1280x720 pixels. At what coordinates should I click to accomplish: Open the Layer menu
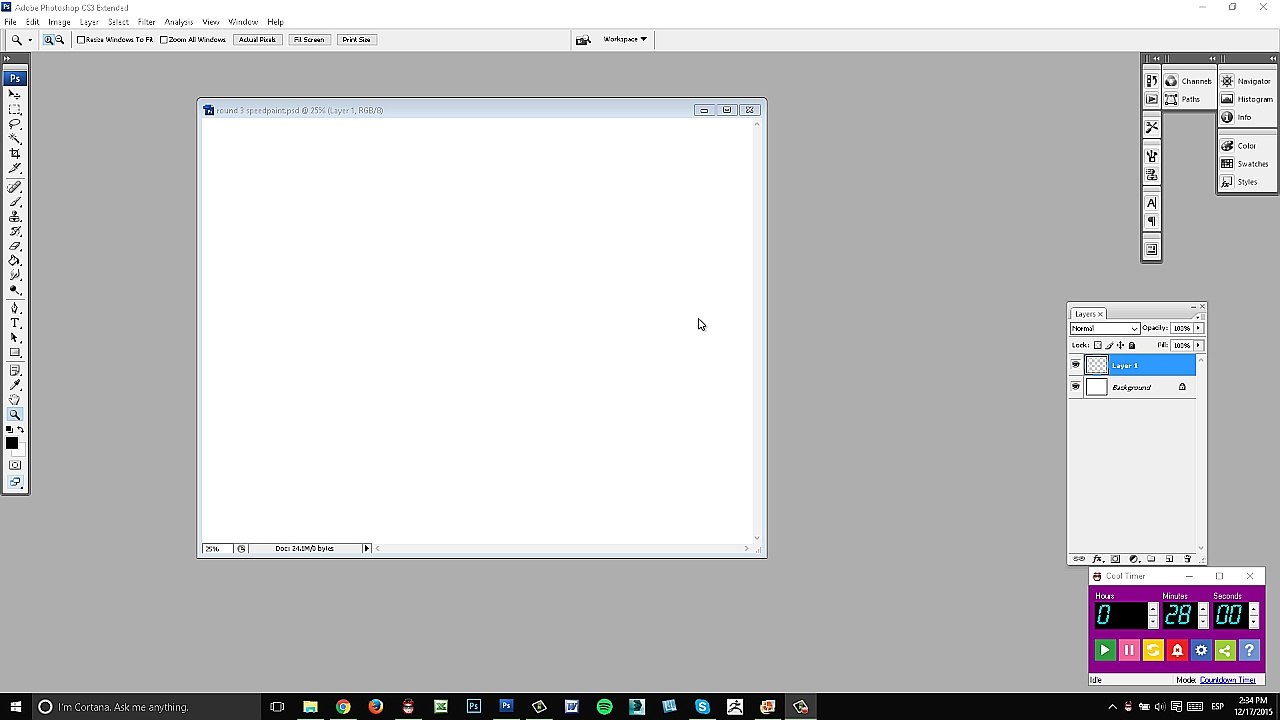tap(89, 22)
